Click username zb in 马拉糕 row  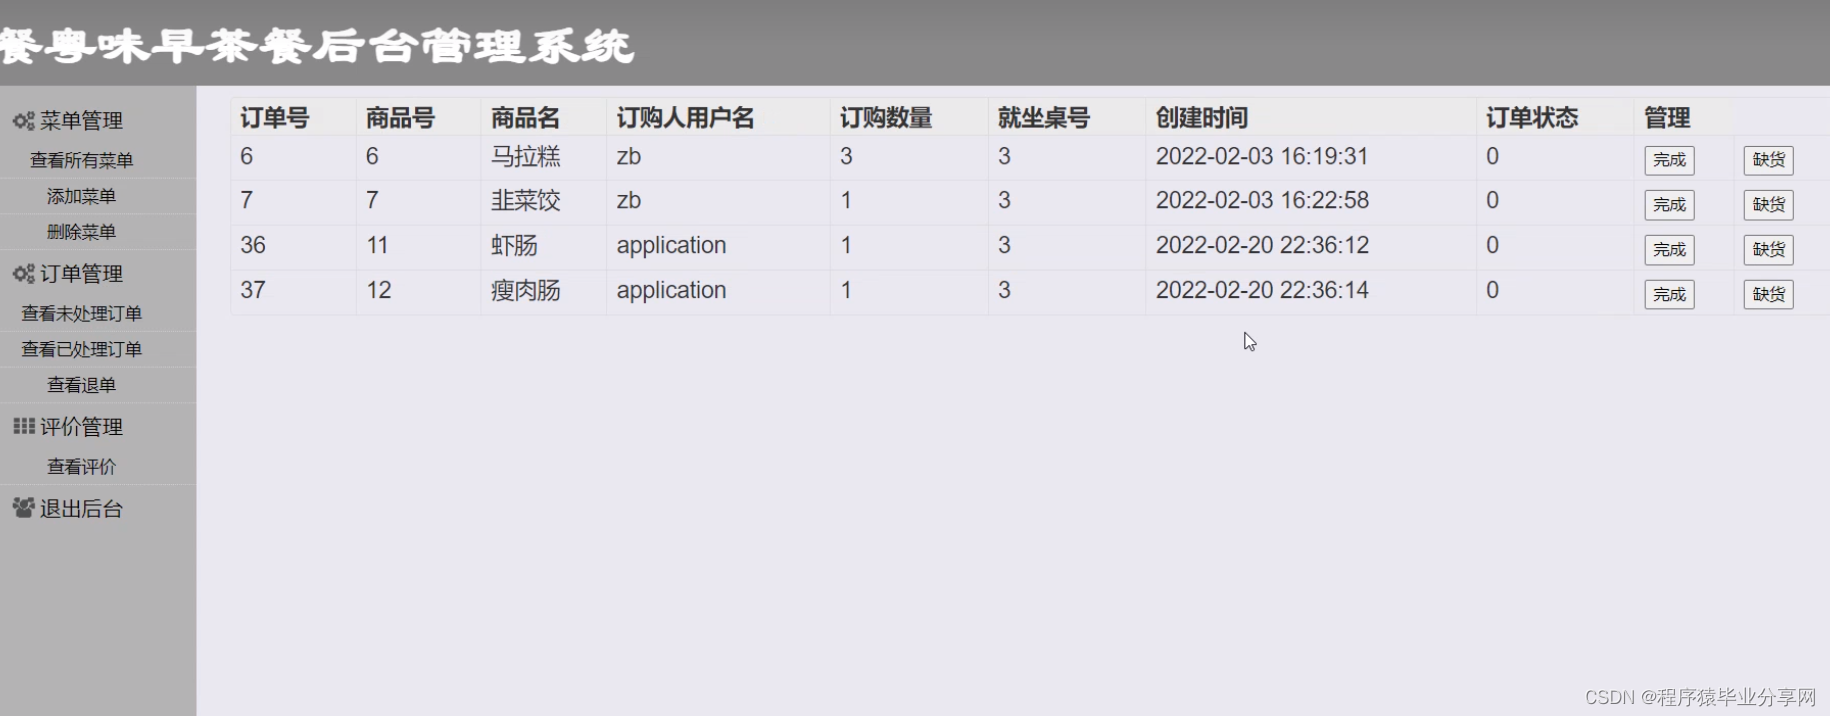pyautogui.click(x=629, y=157)
